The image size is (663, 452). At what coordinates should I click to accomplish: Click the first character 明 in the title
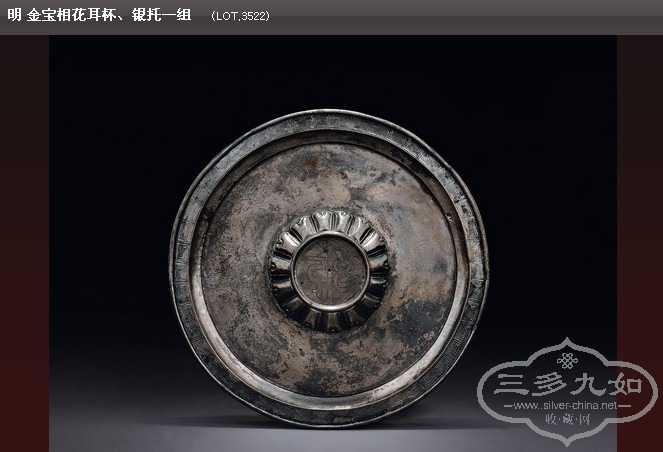tap(14, 16)
